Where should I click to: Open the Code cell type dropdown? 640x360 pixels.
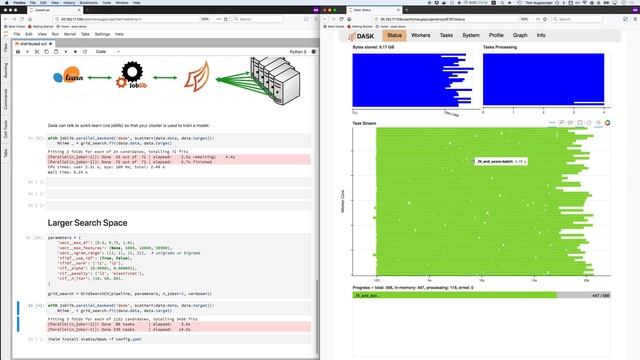pyautogui.click(x=108, y=52)
